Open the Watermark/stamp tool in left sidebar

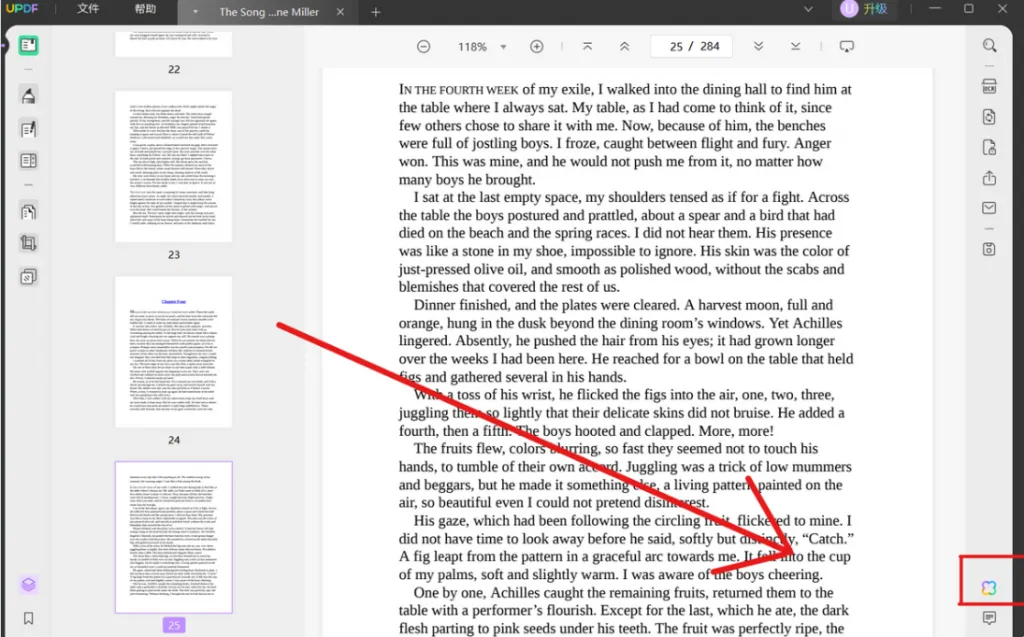point(28,277)
